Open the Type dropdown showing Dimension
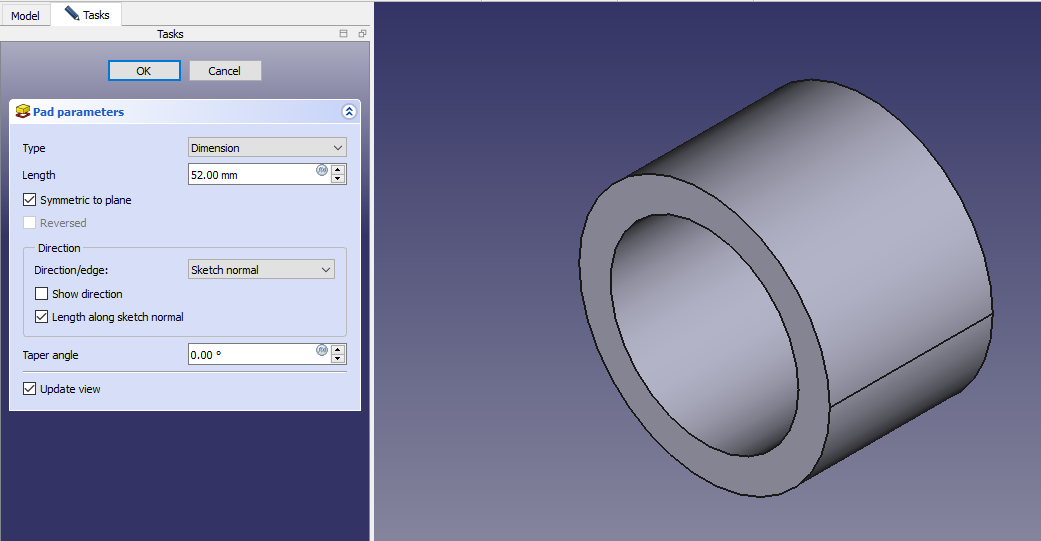1041x541 pixels. pyautogui.click(x=267, y=148)
